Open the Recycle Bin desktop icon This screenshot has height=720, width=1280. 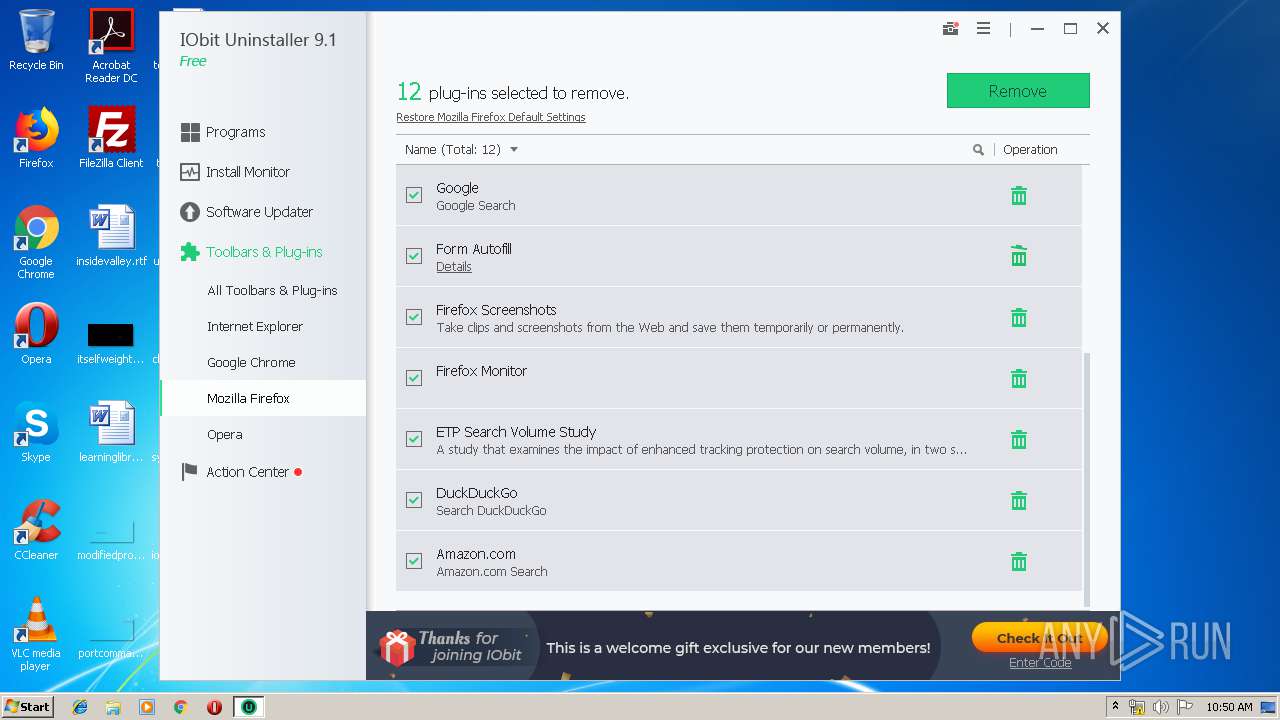point(36,40)
